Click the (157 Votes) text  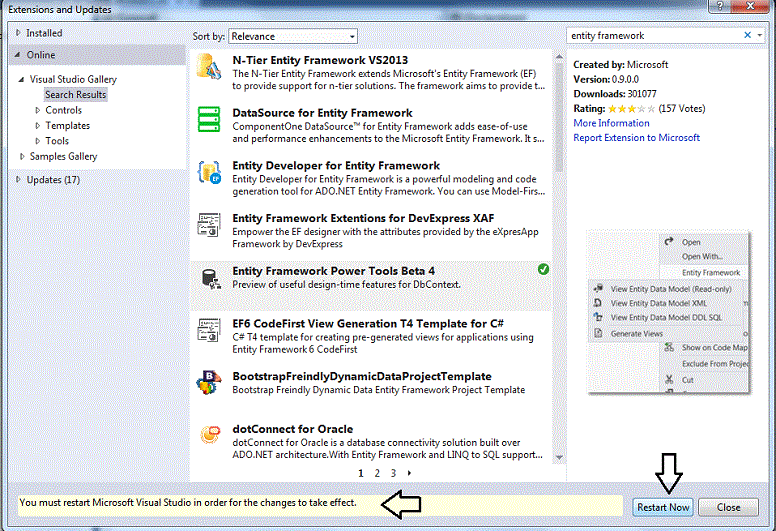click(x=681, y=109)
